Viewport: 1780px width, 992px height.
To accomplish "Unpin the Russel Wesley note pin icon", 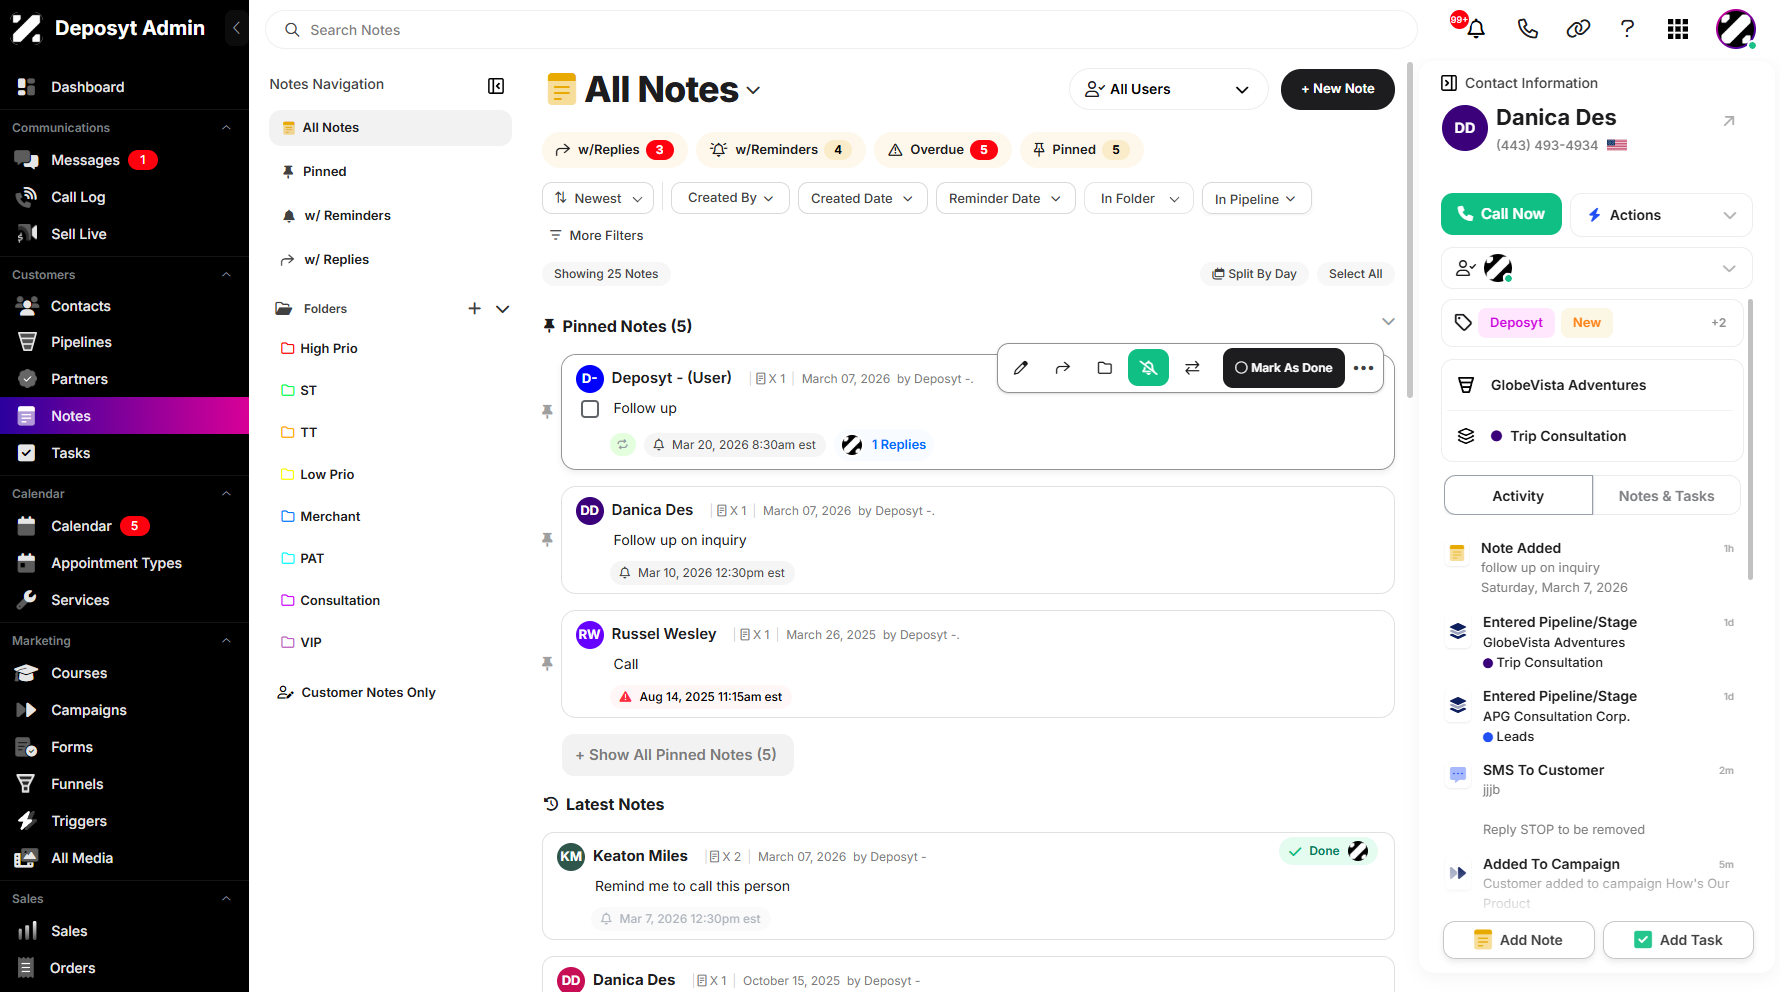I will [x=547, y=663].
